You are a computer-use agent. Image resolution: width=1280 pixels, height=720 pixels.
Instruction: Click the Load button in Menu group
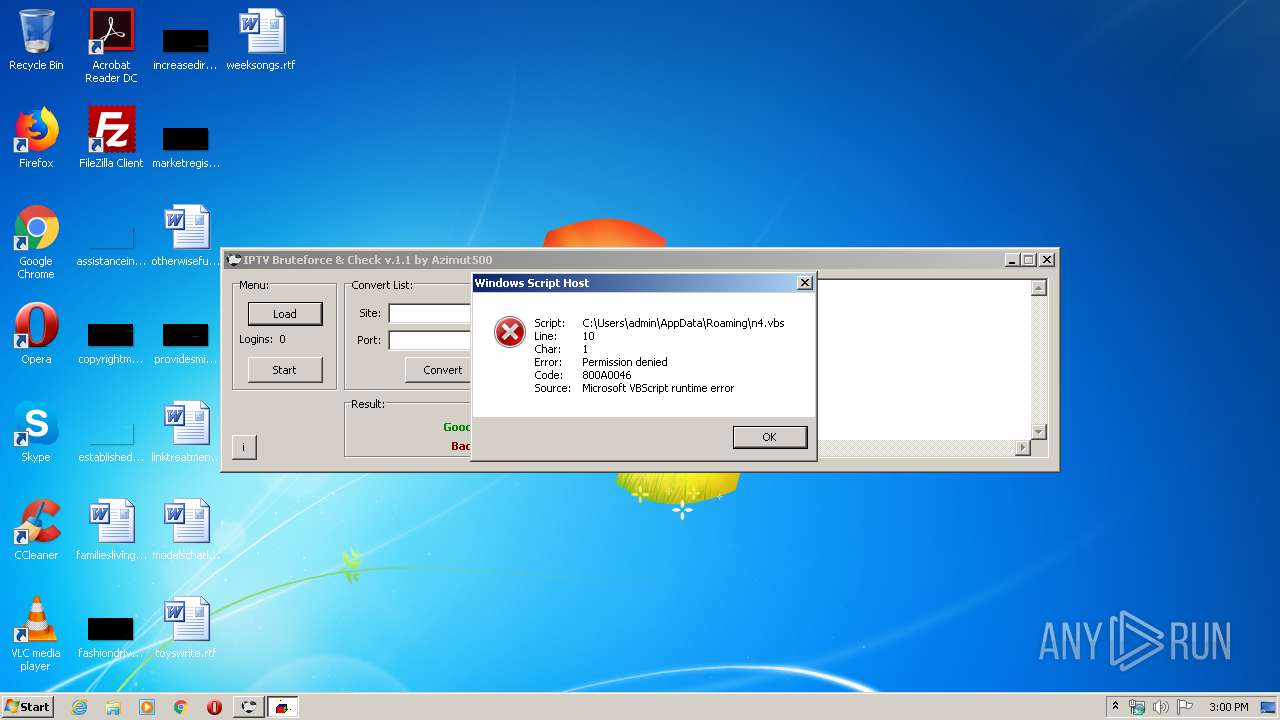click(x=285, y=313)
